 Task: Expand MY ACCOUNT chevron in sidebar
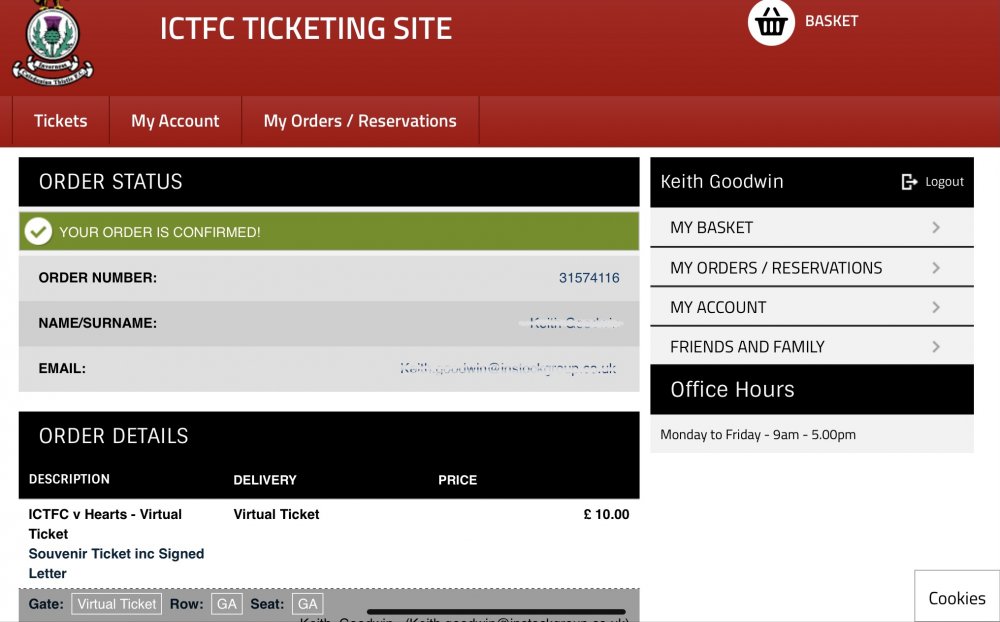(x=936, y=307)
